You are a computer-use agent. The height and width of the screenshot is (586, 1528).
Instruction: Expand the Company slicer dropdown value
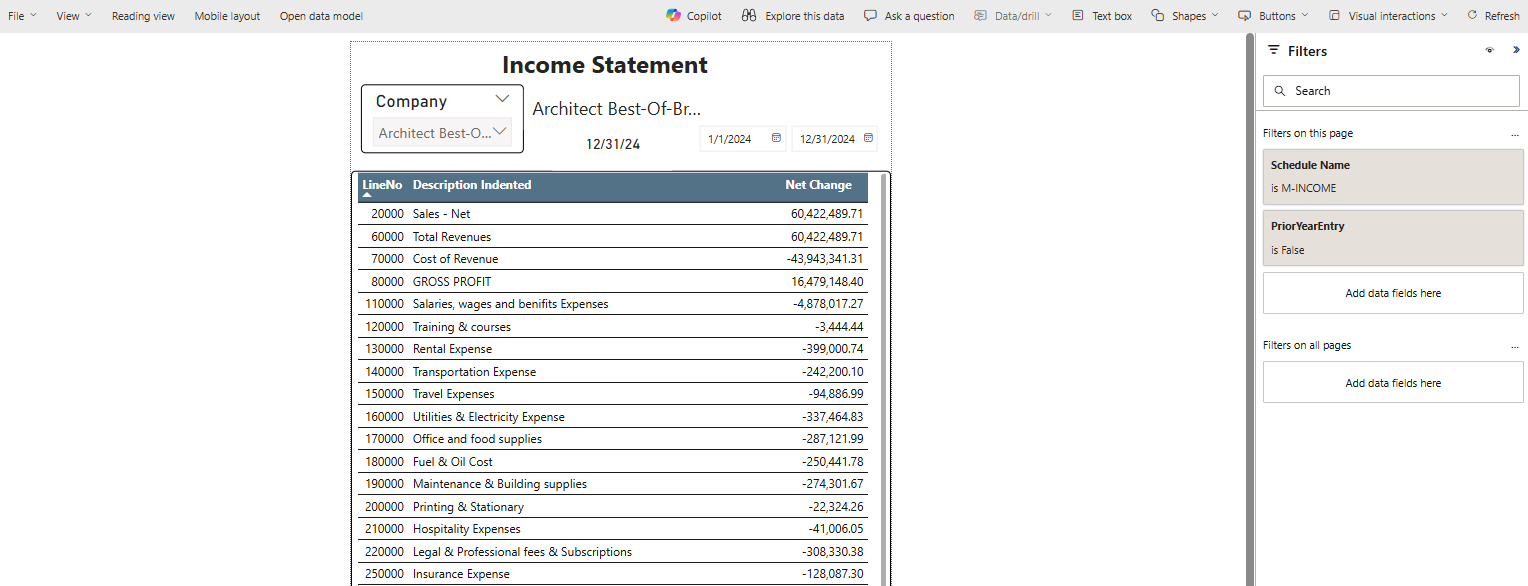[501, 132]
